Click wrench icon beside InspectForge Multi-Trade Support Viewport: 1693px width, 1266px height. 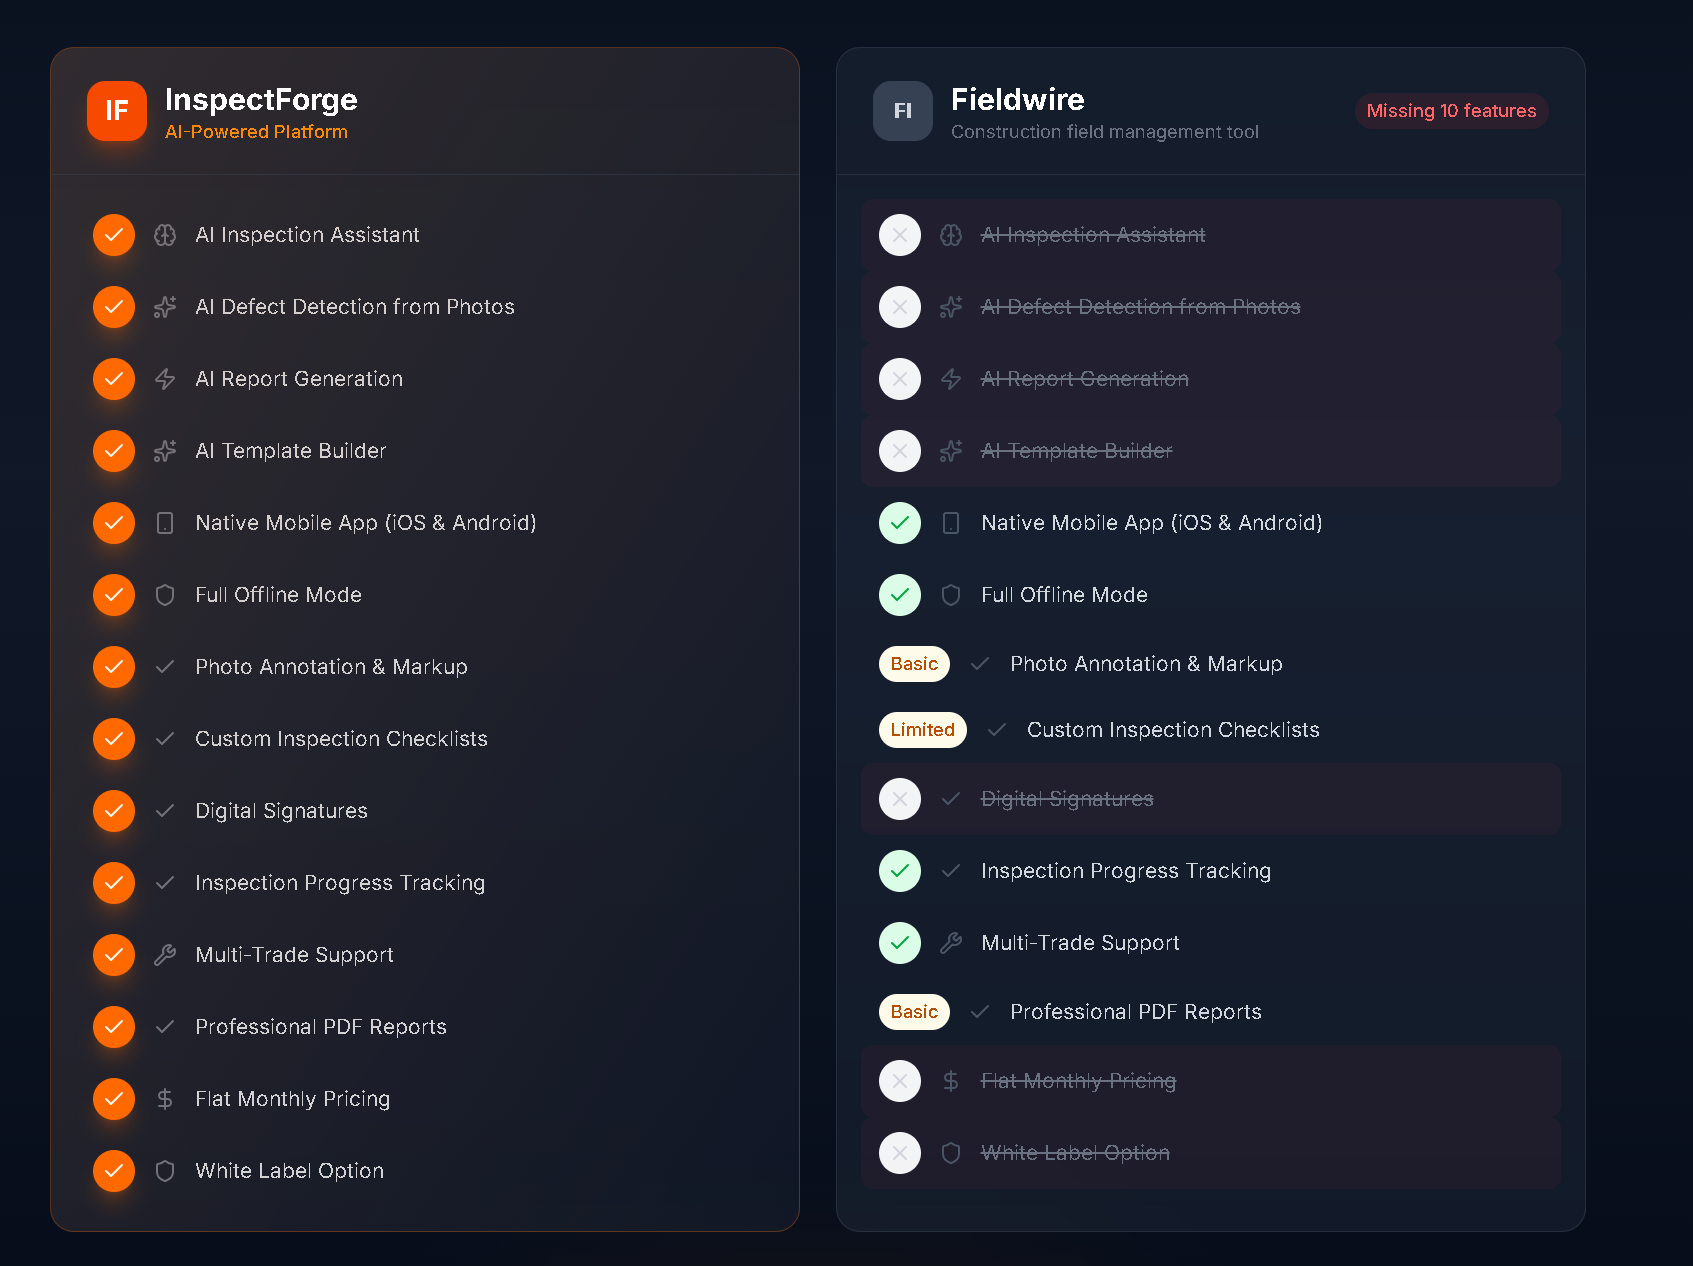(165, 955)
